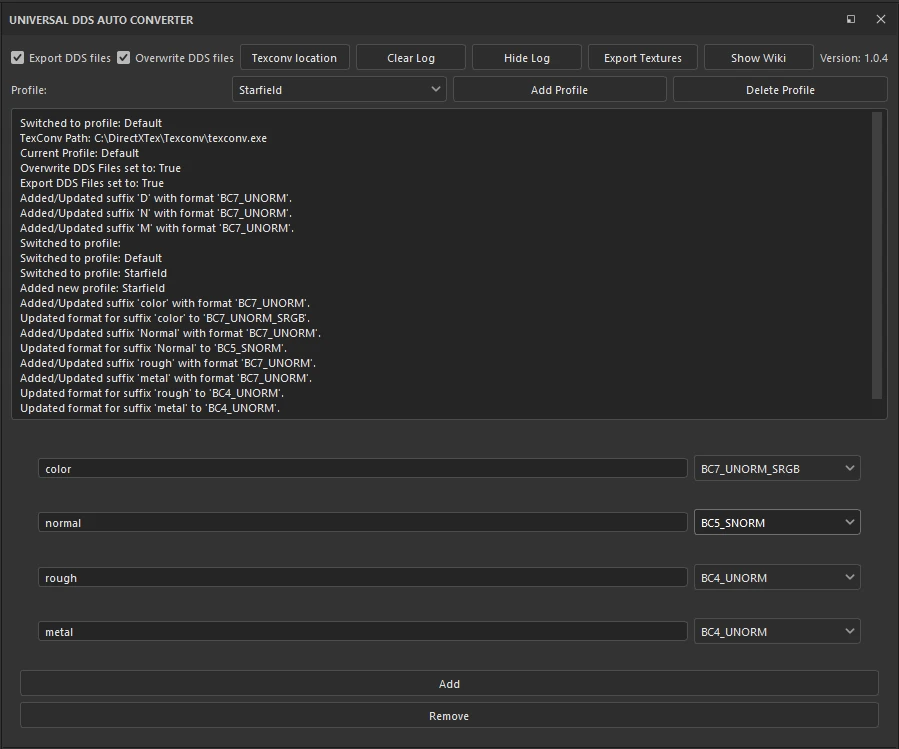Click the Version: 1.0.4 label
899x749 pixels.
854,58
